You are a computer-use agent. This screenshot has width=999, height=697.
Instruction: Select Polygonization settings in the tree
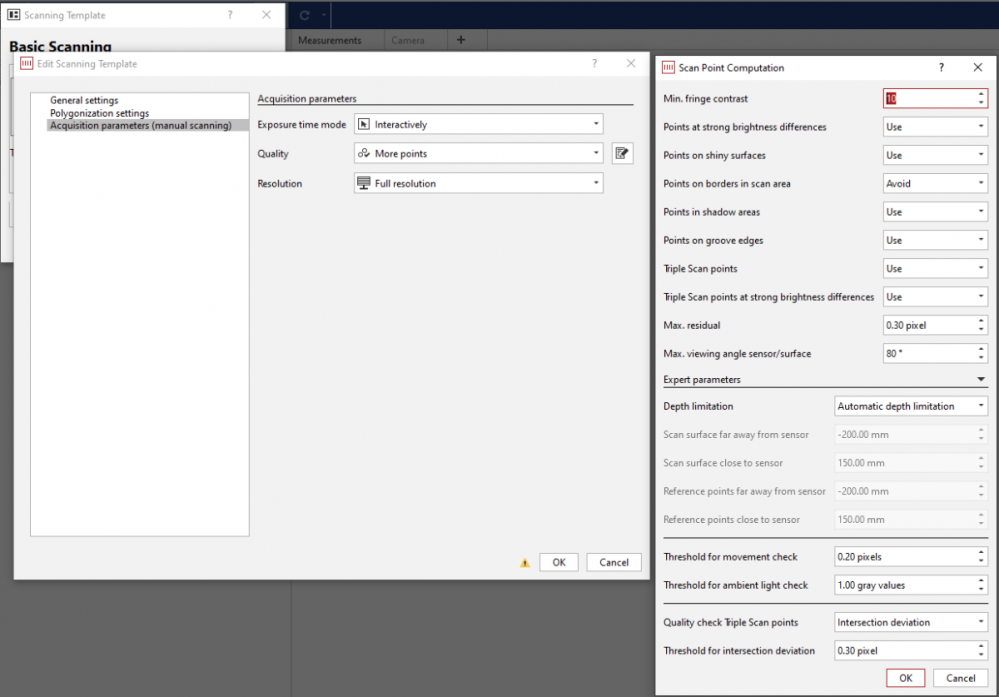pyautogui.click(x=99, y=113)
